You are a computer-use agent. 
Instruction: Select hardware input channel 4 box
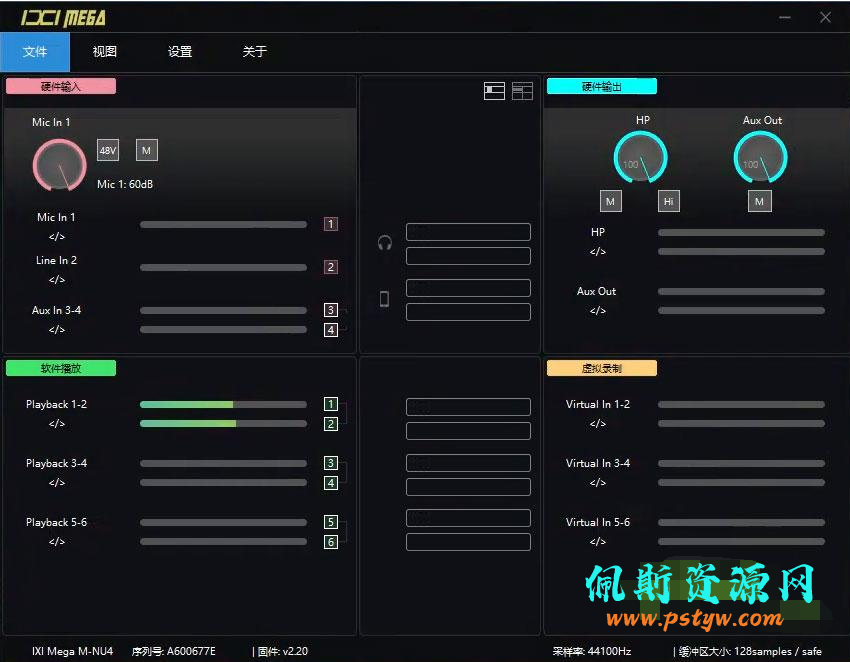[x=331, y=330]
